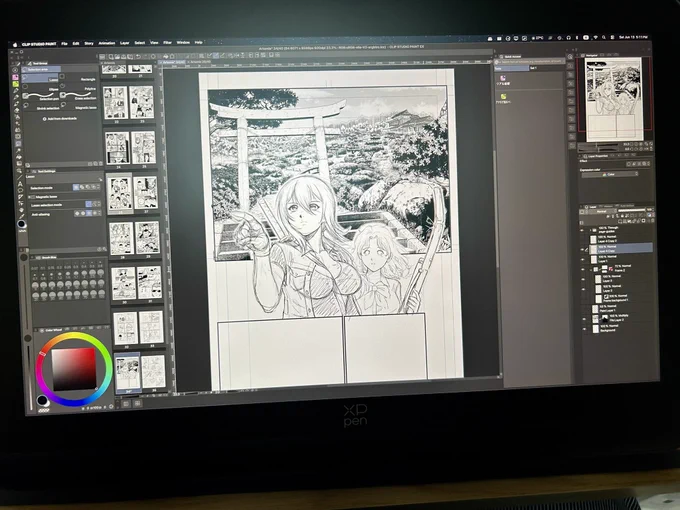
Task: Open the File menu
Action: point(64,44)
